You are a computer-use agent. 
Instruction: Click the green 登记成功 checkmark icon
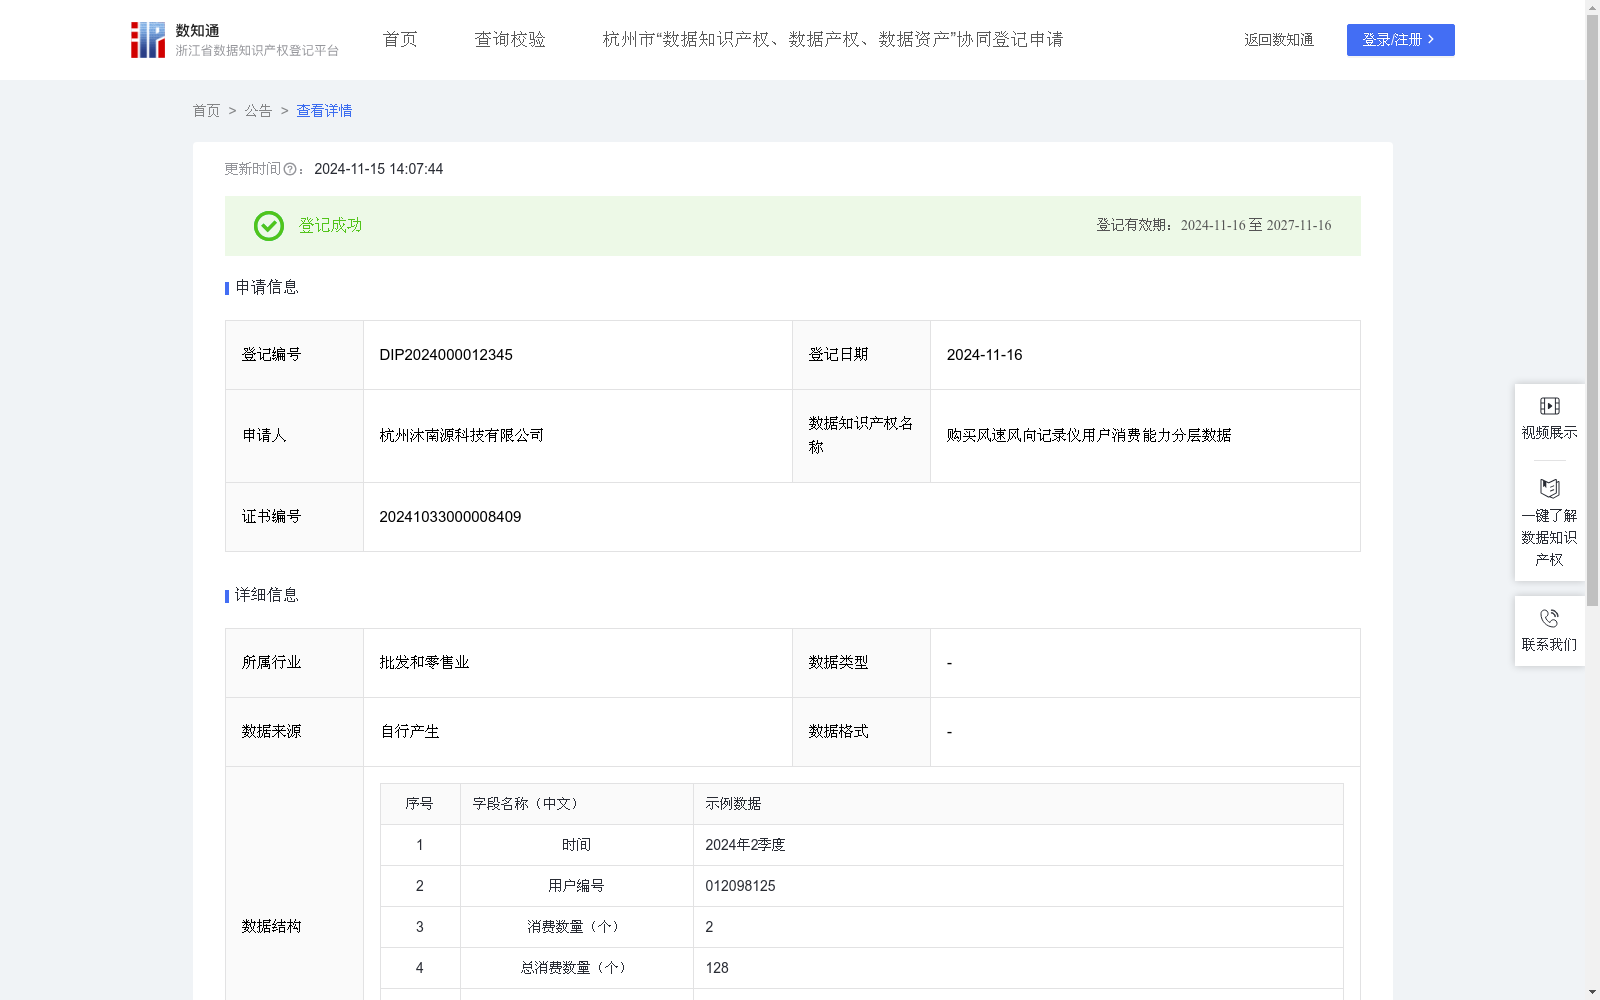(268, 226)
